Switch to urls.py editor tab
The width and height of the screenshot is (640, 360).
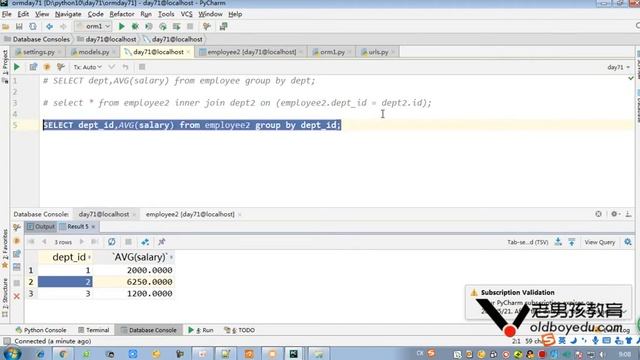pos(378,52)
